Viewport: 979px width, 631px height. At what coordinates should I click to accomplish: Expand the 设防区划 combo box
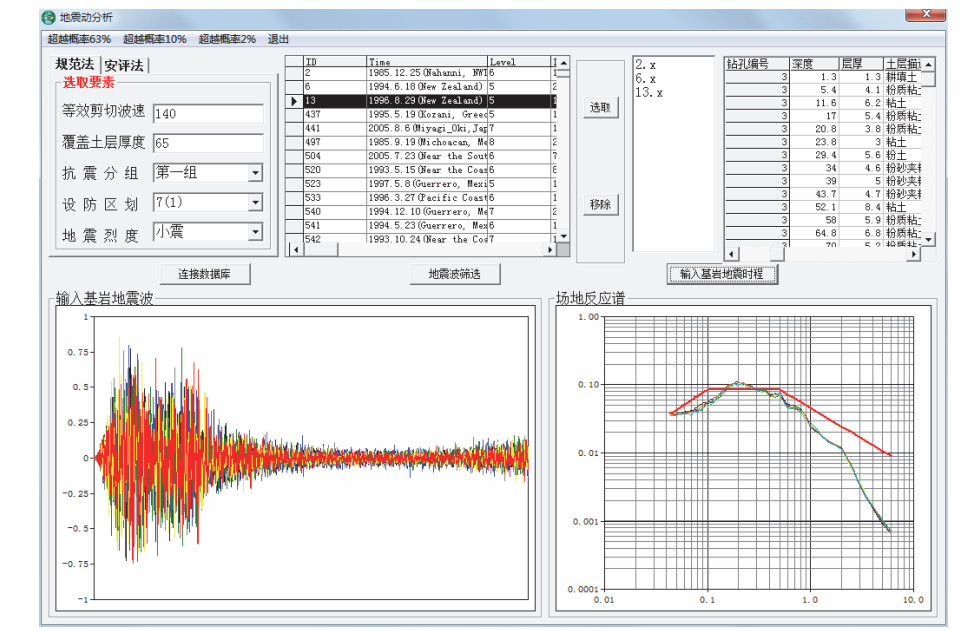pyautogui.click(x=255, y=202)
